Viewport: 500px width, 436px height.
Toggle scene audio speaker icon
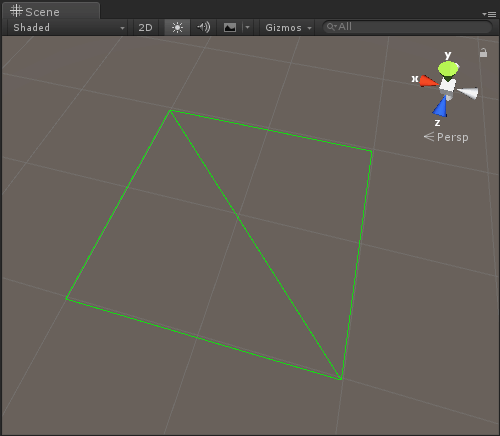[x=203, y=27]
